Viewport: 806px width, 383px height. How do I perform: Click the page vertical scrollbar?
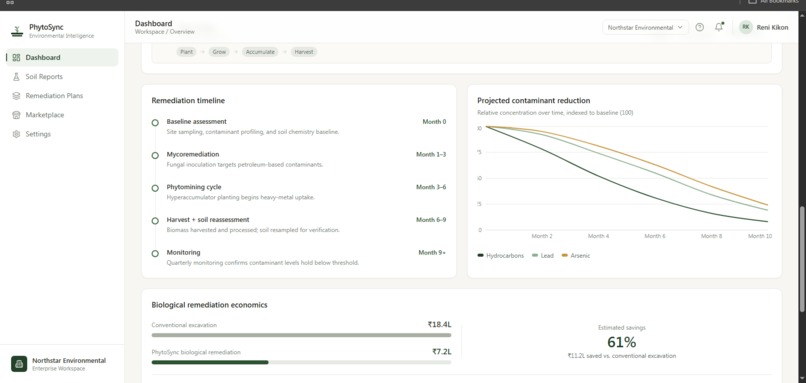pyautogui.click(x=802, y=258)
